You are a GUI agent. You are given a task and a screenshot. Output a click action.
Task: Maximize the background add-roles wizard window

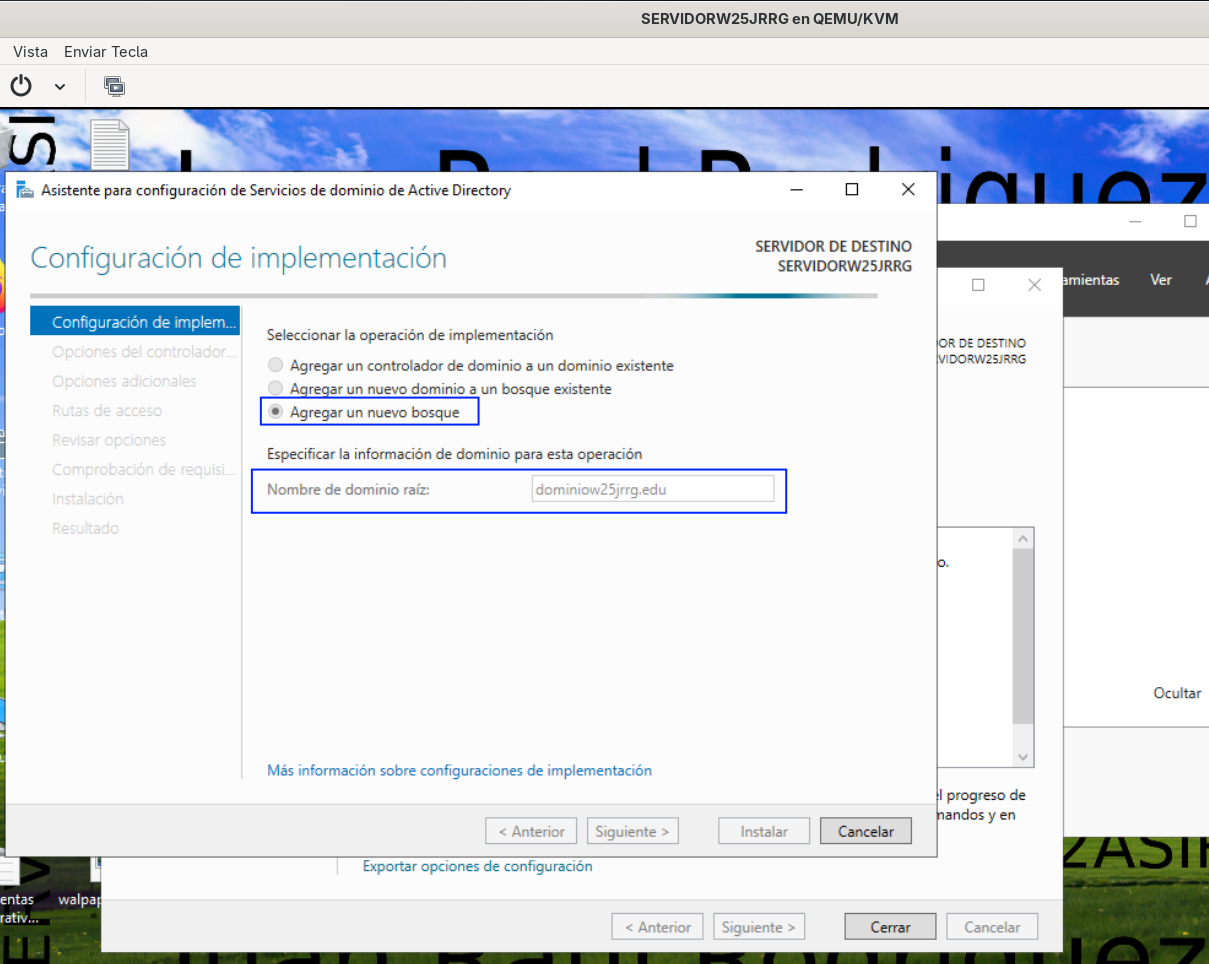(x=978, y=285)
